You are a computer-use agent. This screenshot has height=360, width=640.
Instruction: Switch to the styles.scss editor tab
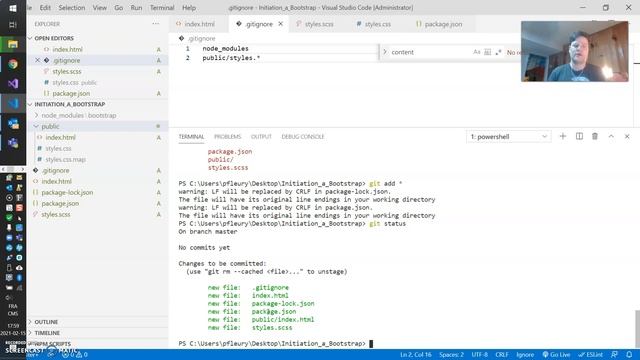point(319,24)
